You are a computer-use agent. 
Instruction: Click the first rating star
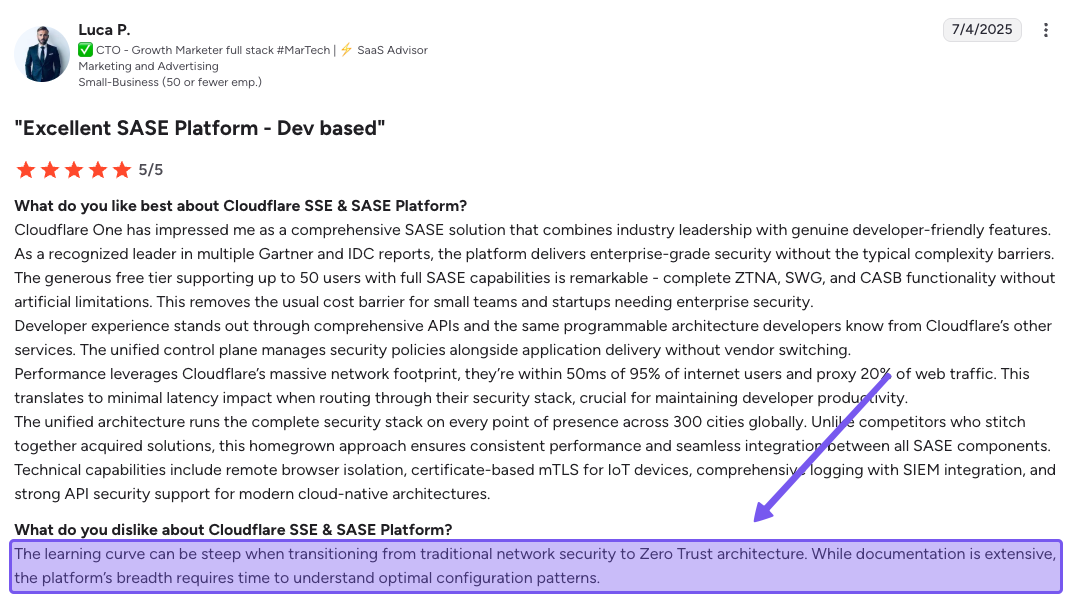point(26,170)
